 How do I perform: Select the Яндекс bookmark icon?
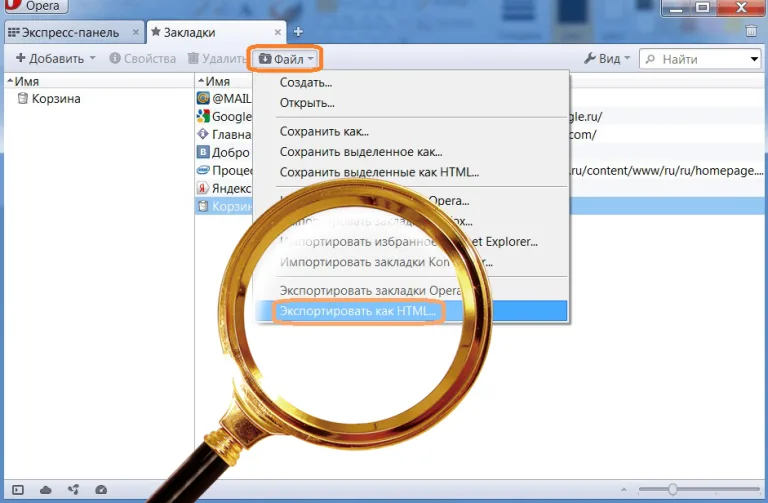(203, 188)
